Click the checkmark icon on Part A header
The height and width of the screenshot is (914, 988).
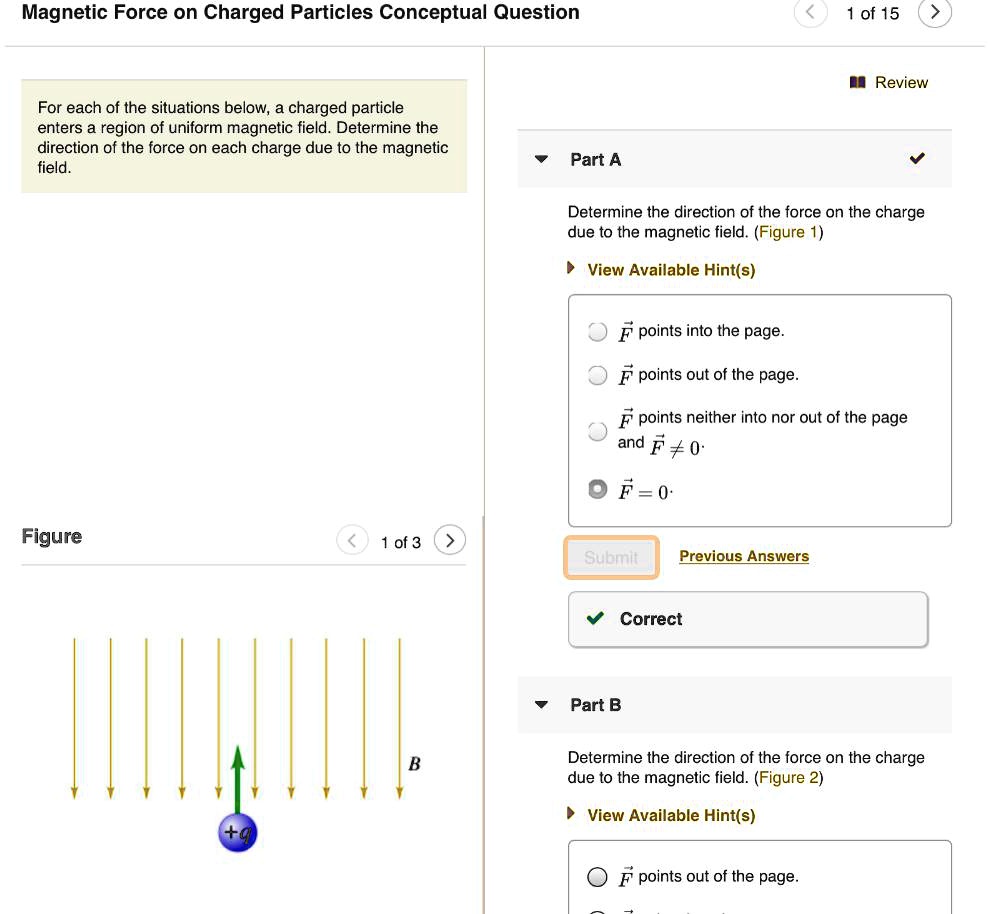pyautogui.click(x=917, y=158)
